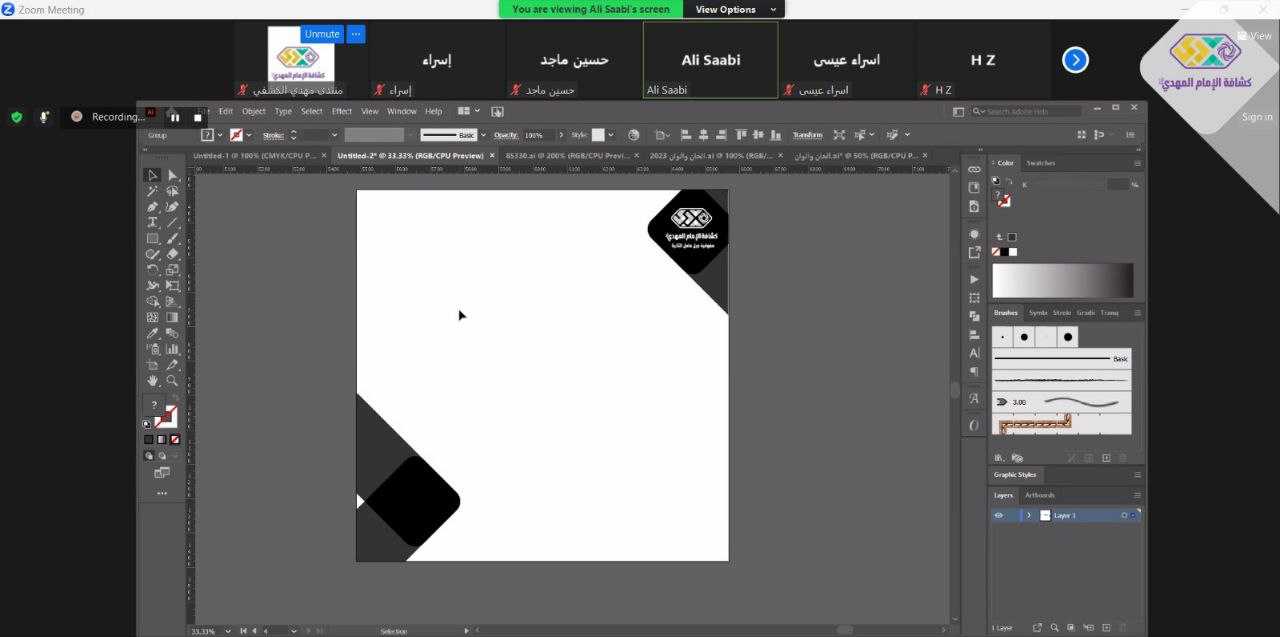Select the Eyedropper tool

point(153,334)
